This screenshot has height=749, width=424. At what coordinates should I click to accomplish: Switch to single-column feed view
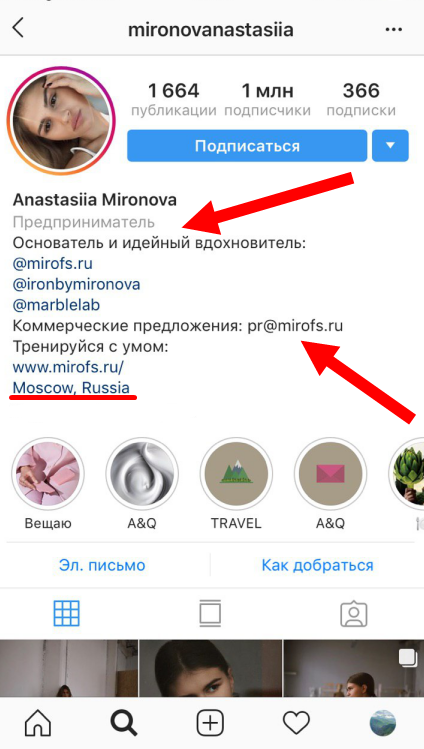click(211, 613)
